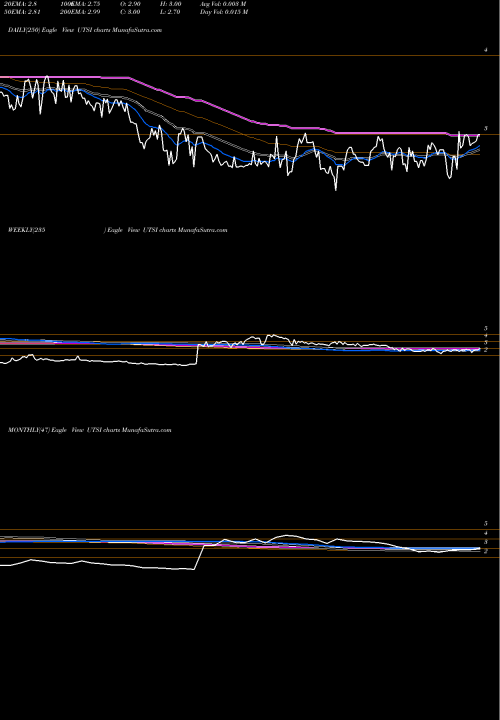The image size is (500, 720).
Task: Click the WEEKLY(285 chart title label
Action: click(x=27, y=230)
